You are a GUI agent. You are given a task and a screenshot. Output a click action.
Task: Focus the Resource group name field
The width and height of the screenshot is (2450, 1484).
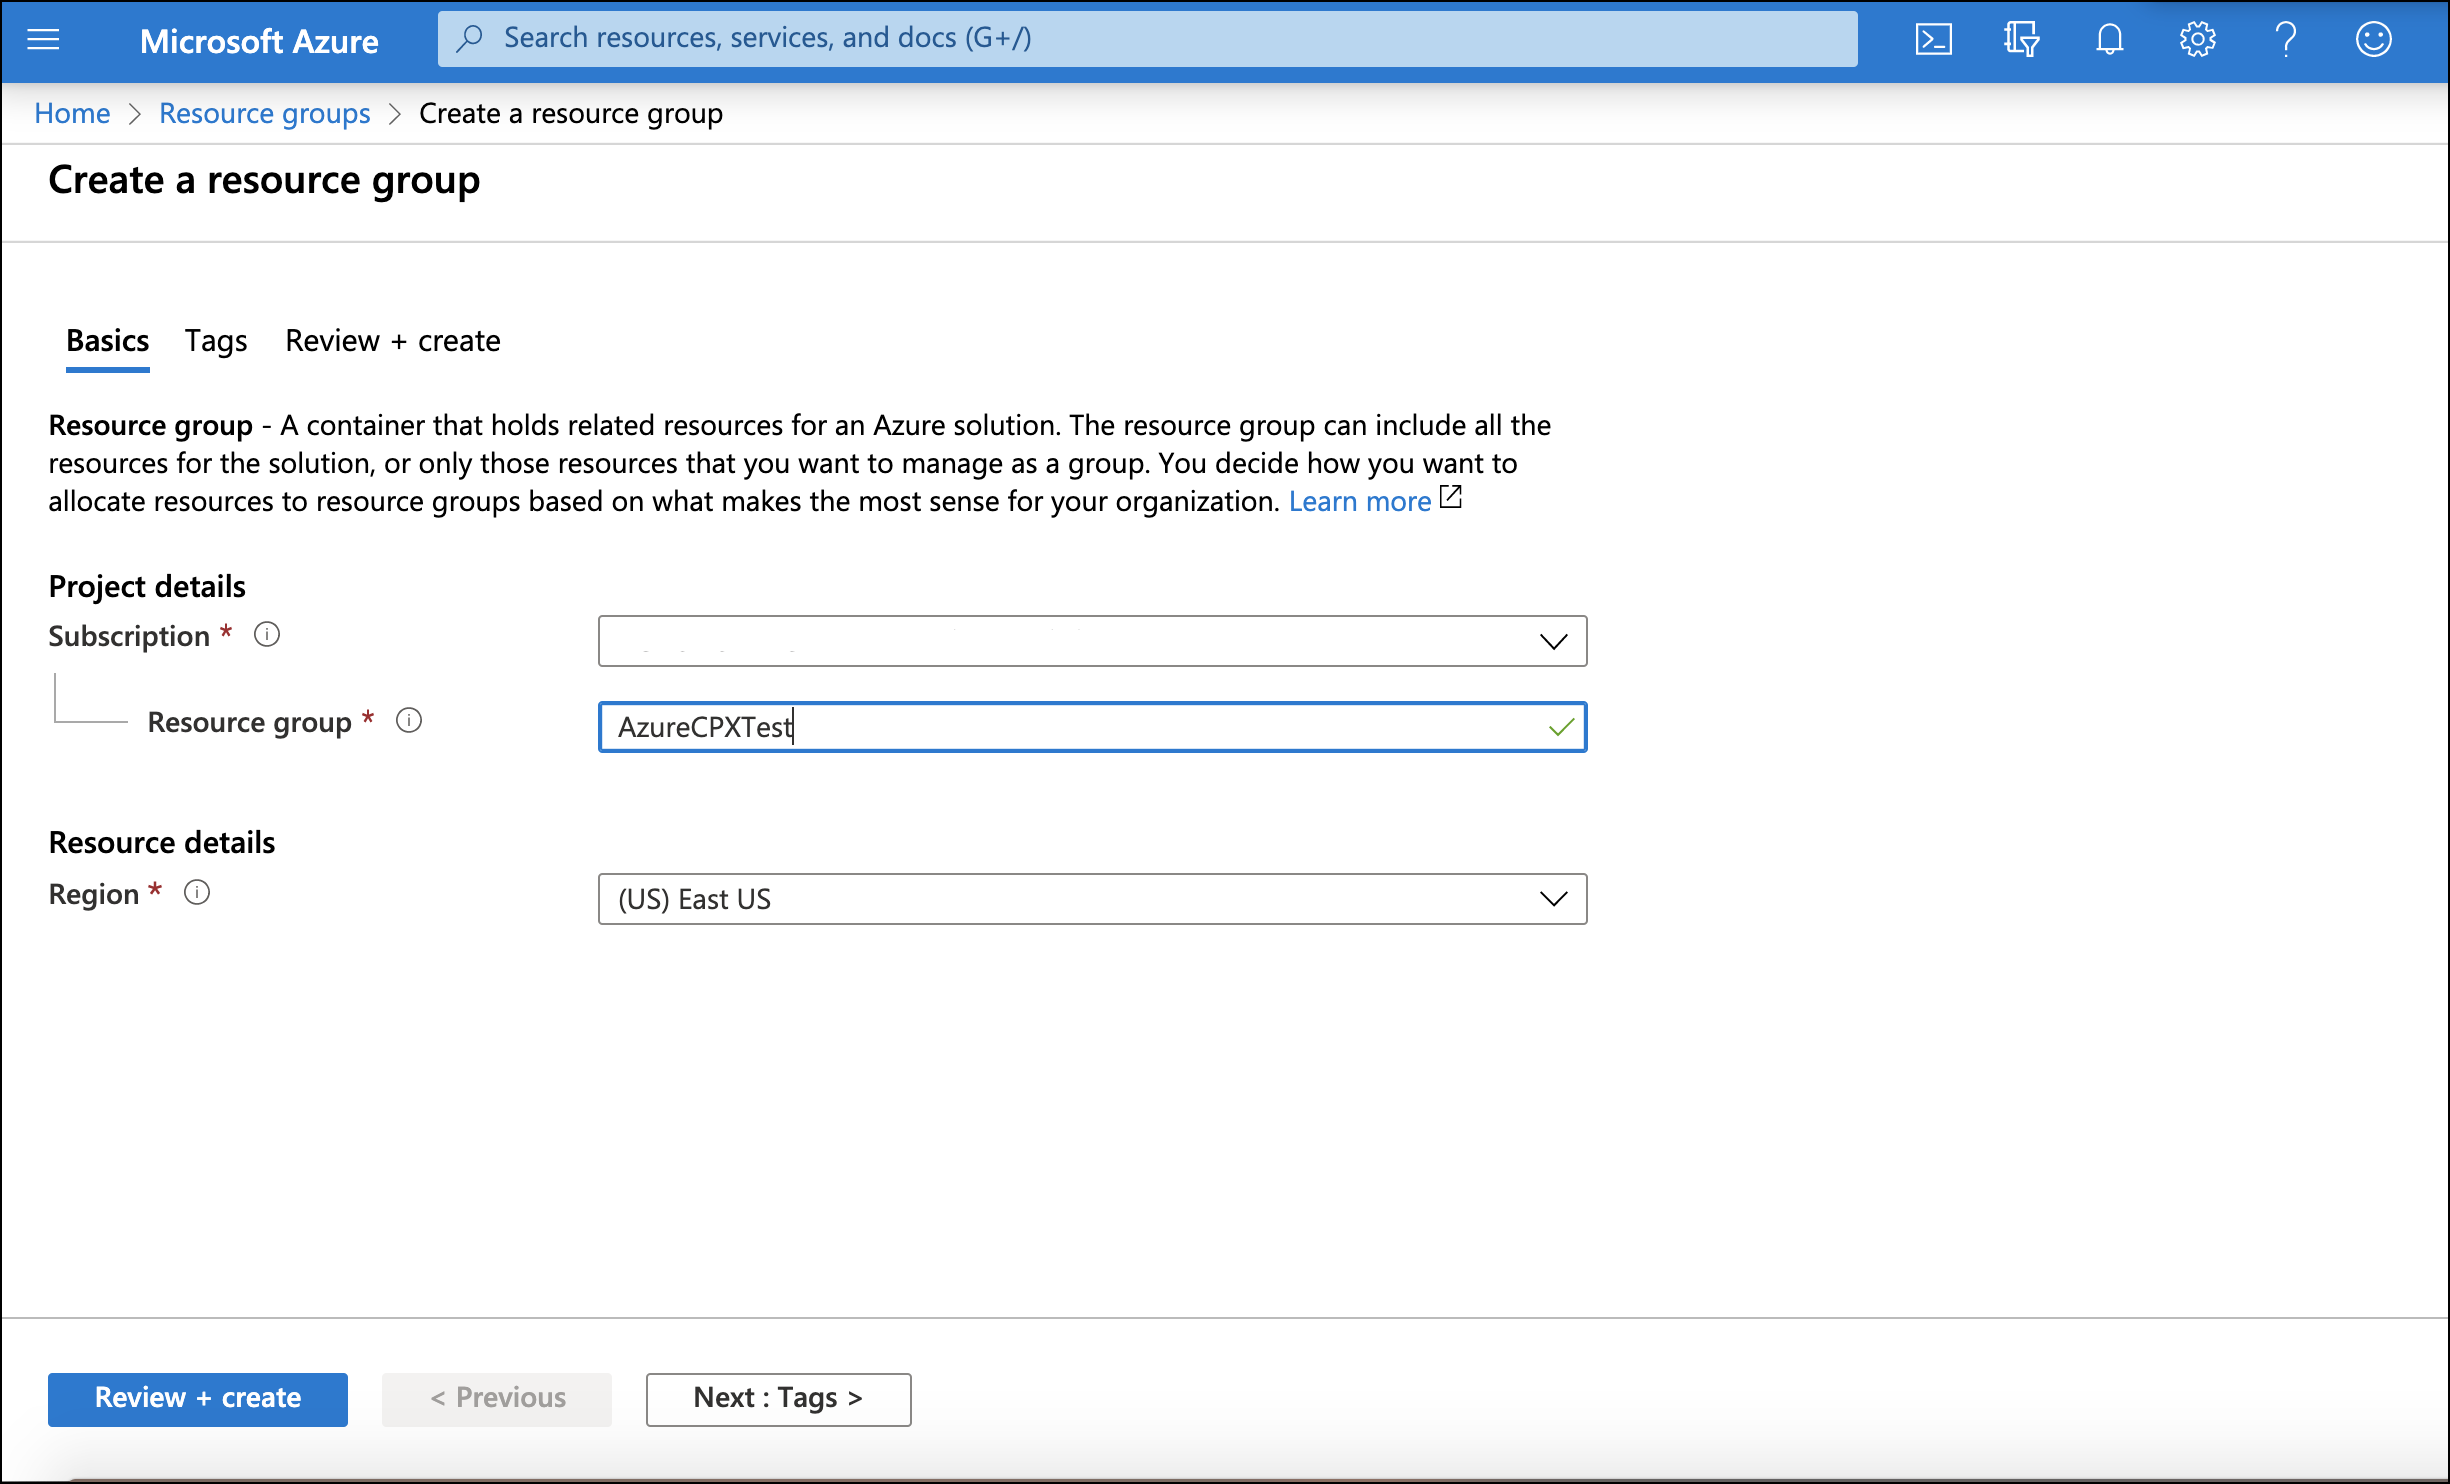(x=1092, y=727)
